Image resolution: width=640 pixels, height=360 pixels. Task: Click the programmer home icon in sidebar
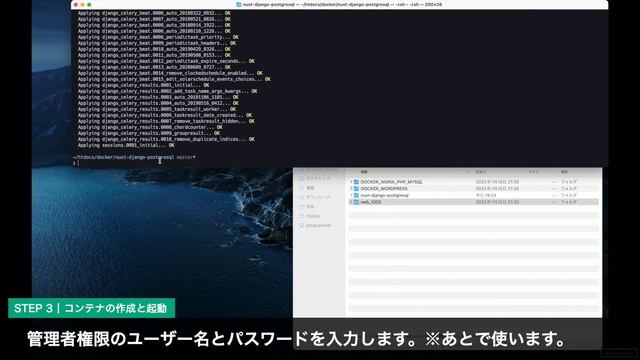[302, 225]
